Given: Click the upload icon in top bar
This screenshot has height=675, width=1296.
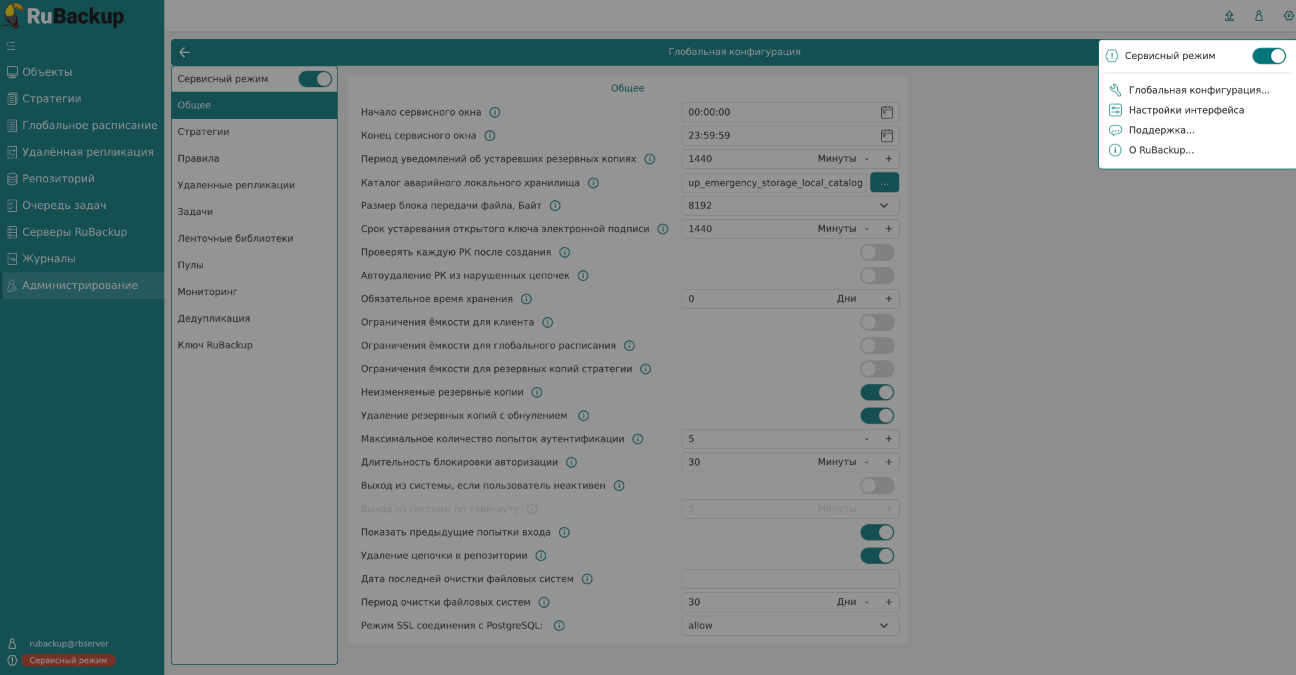Looking at the screenshot, I should tap(1229, 16).
